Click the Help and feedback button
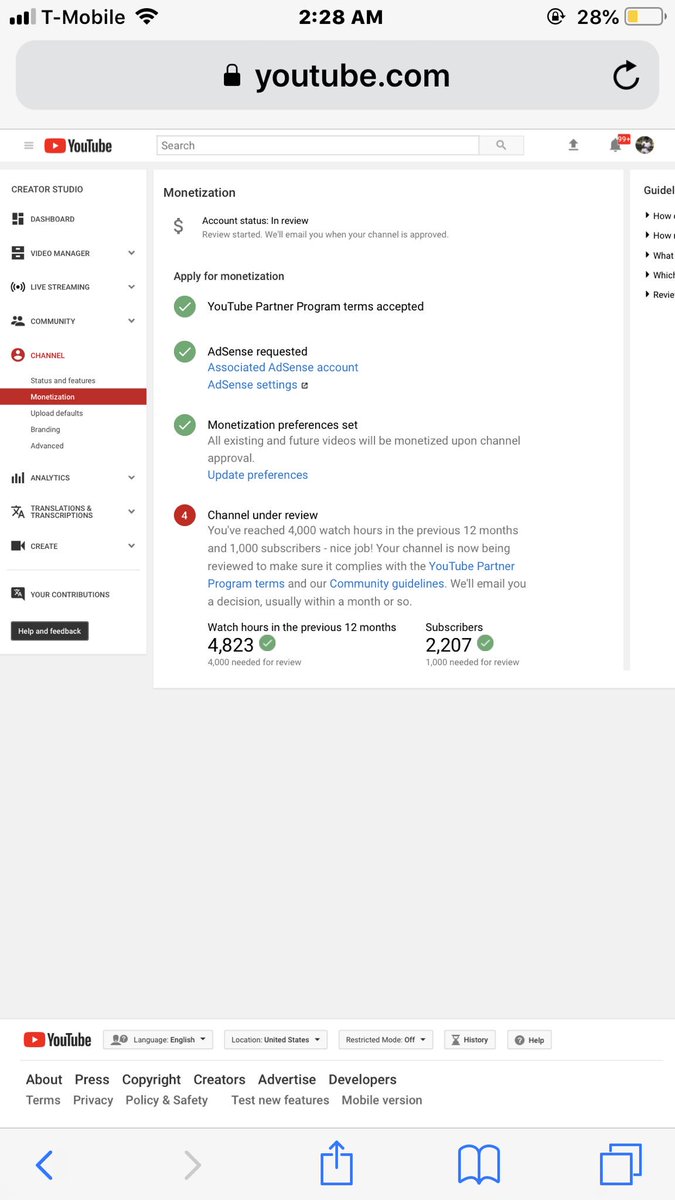 tap(50, 631)
